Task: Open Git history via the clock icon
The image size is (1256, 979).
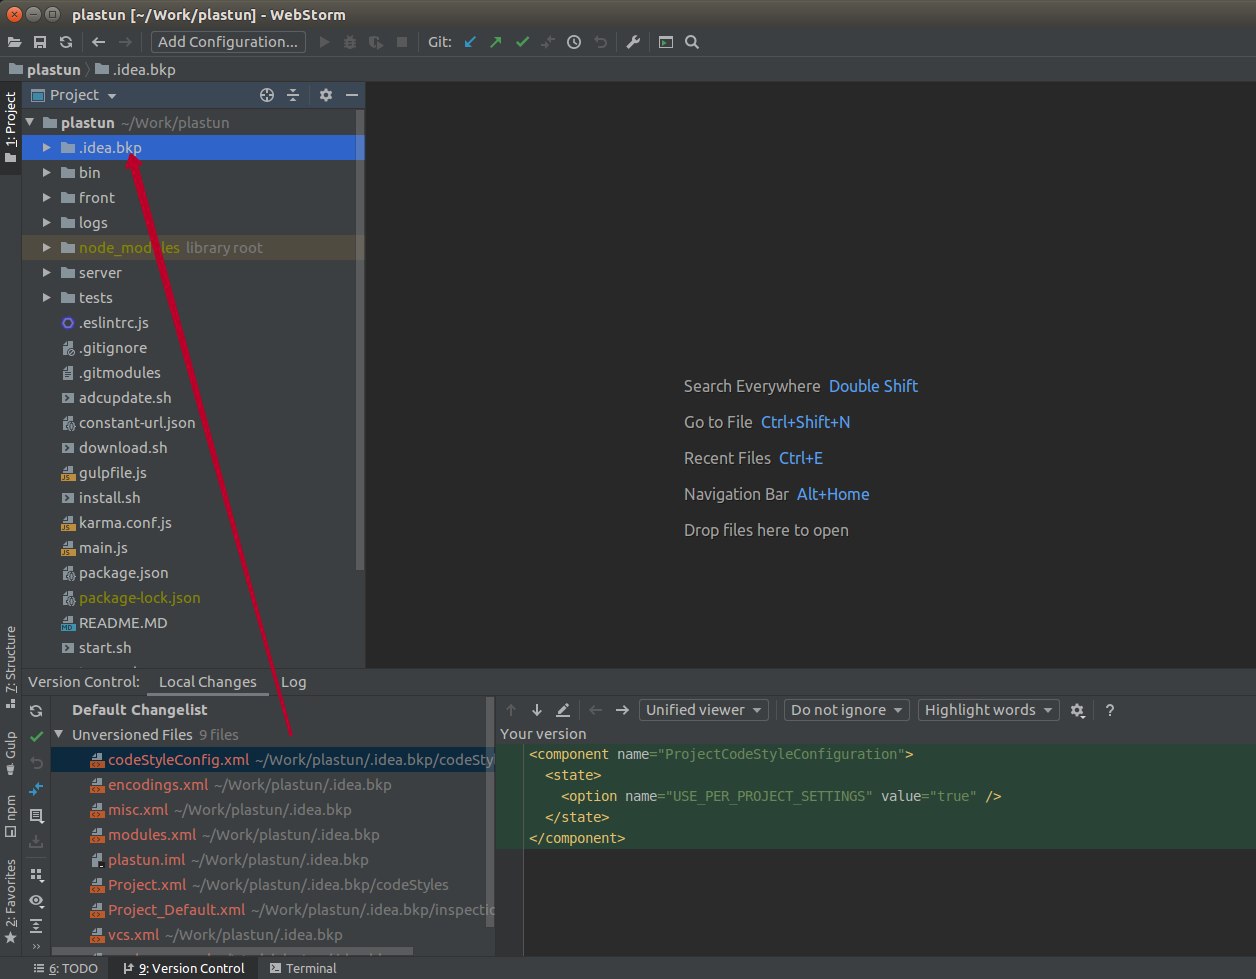Action: (574, 42)
